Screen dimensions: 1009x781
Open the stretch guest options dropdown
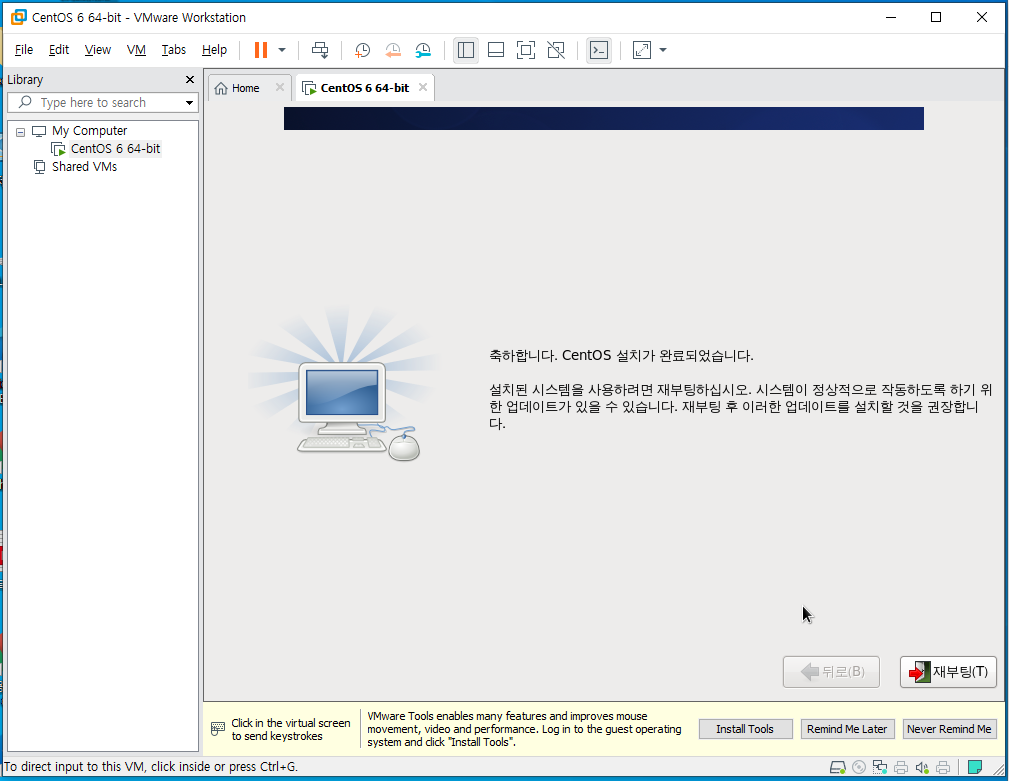(663, 50)
